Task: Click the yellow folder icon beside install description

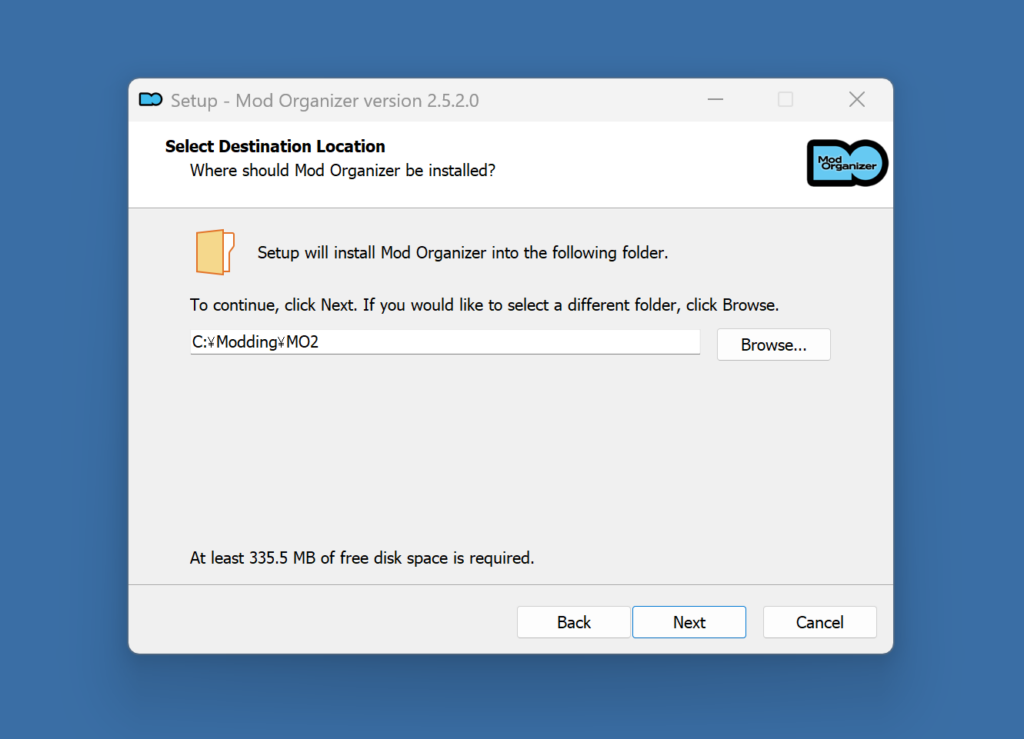Action: click(x=214, y=252)
